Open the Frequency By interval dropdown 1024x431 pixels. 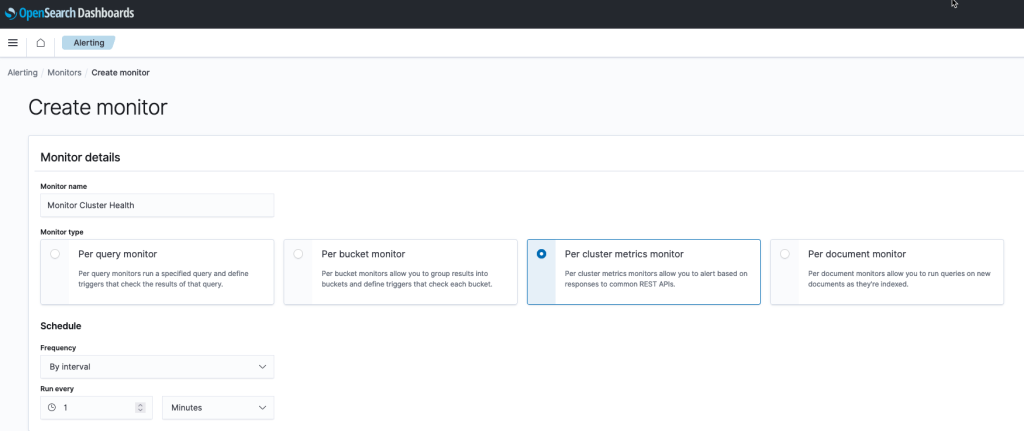coord(157,367)
